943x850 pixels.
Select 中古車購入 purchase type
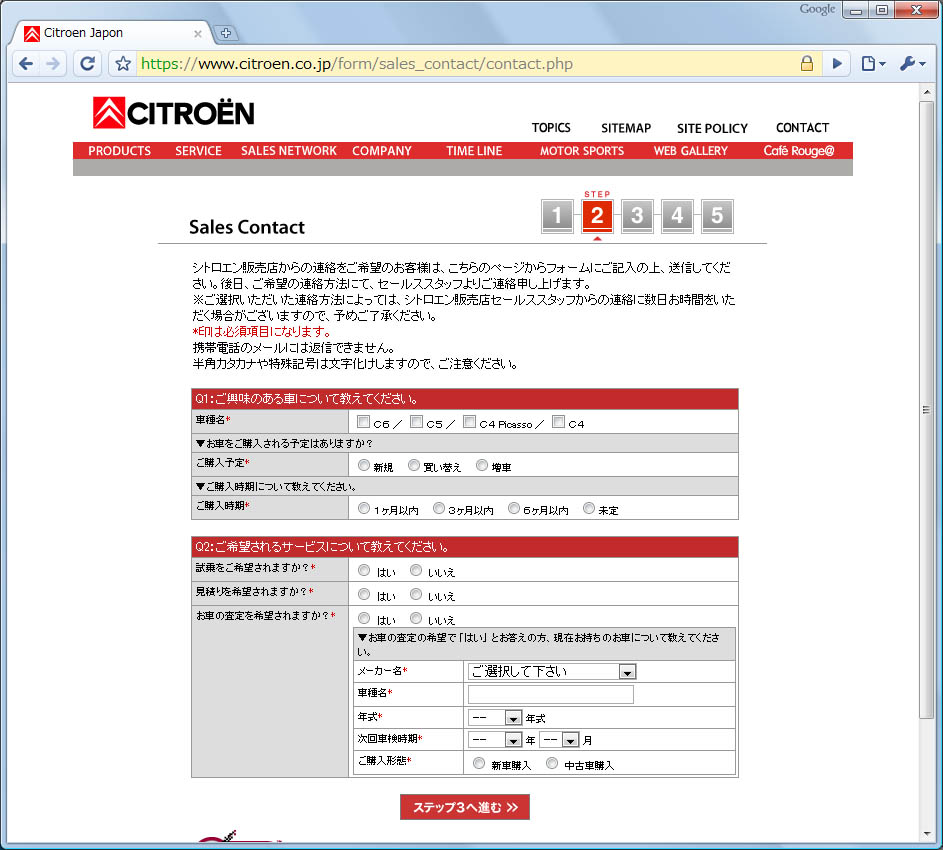click(x=551, y=763)
